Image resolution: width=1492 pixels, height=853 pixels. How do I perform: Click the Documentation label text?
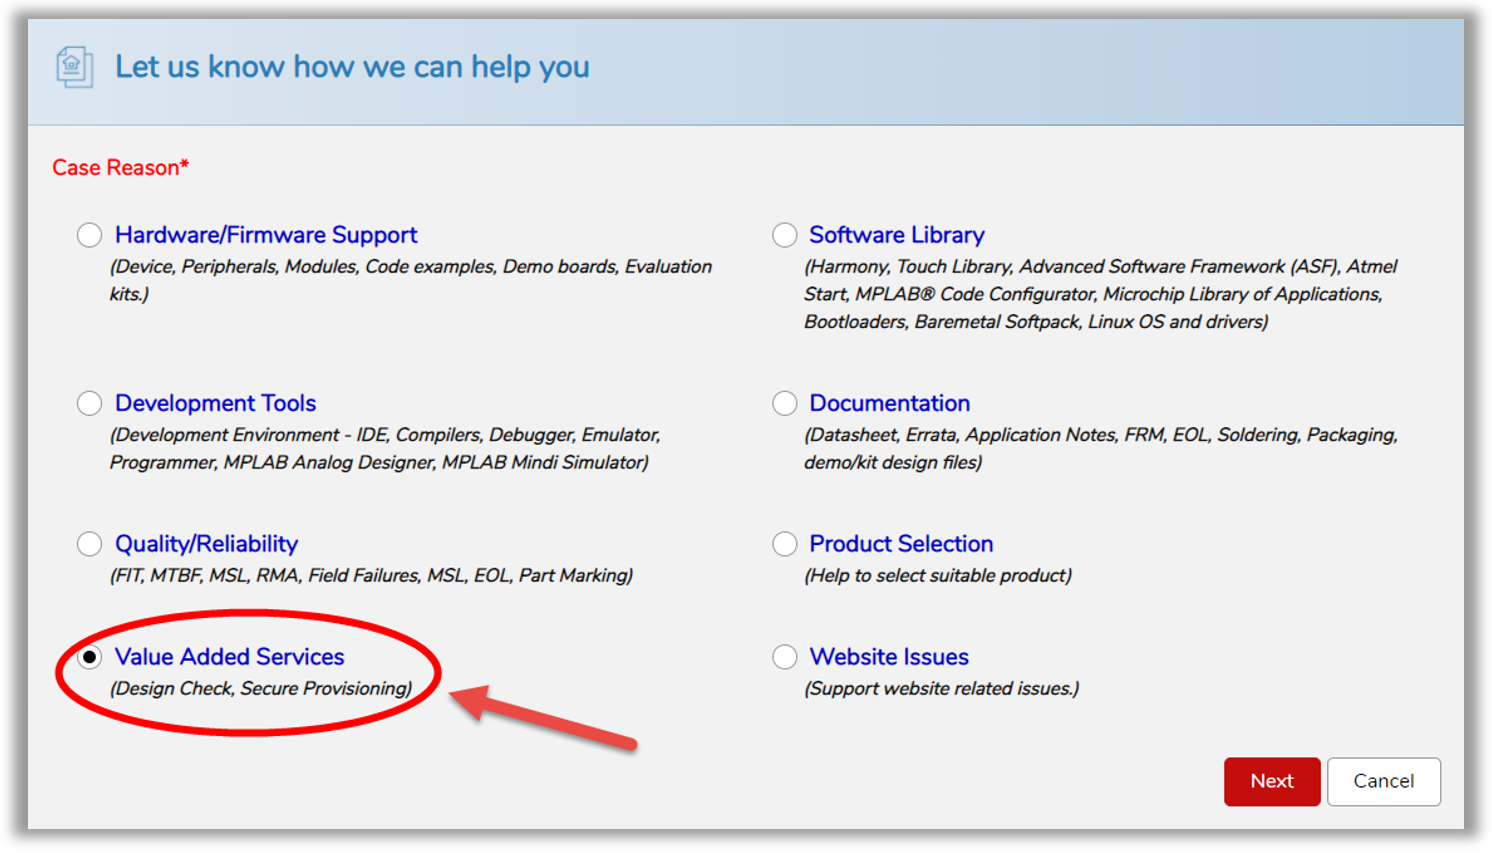[889, 403]
